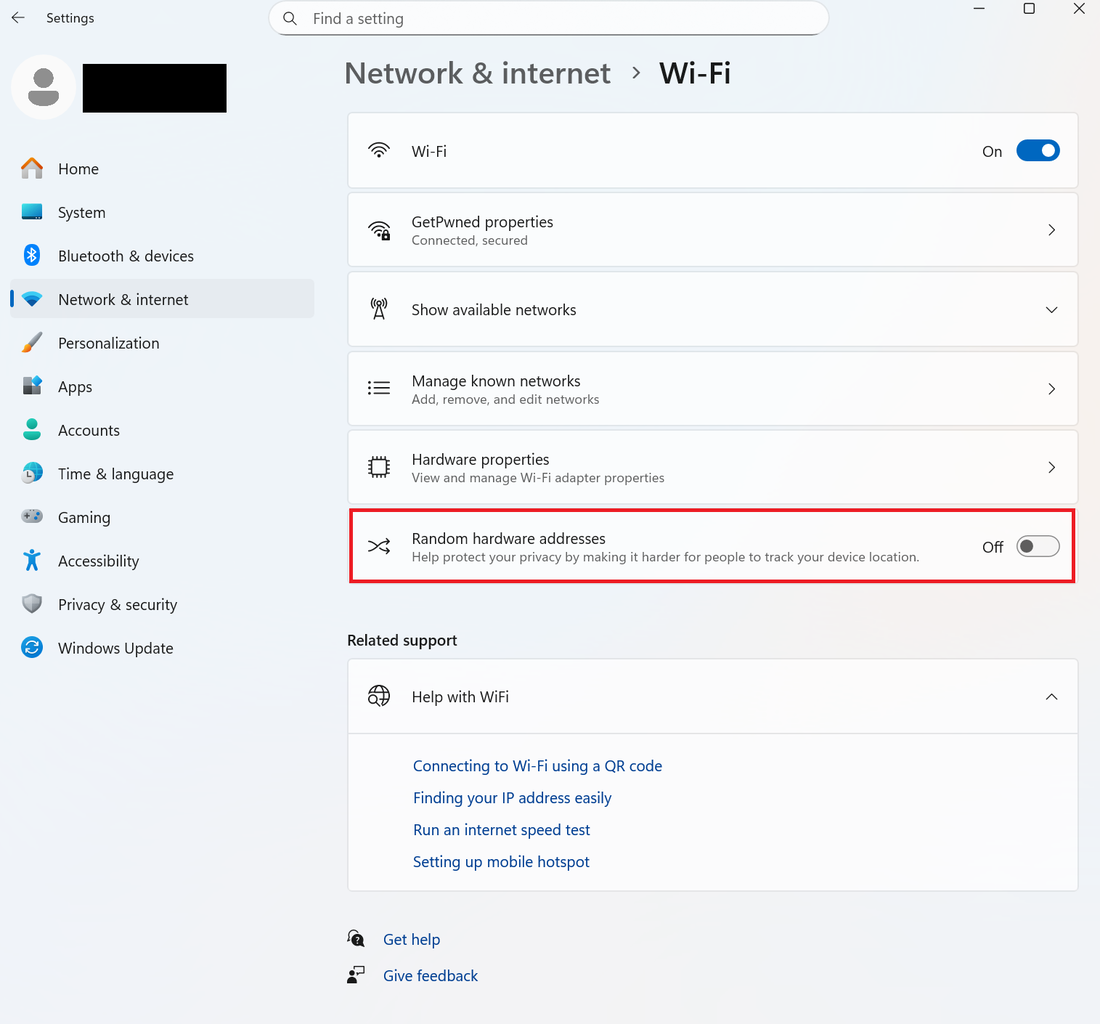
Task: Click Give feedback link
Action: [430, 975]
